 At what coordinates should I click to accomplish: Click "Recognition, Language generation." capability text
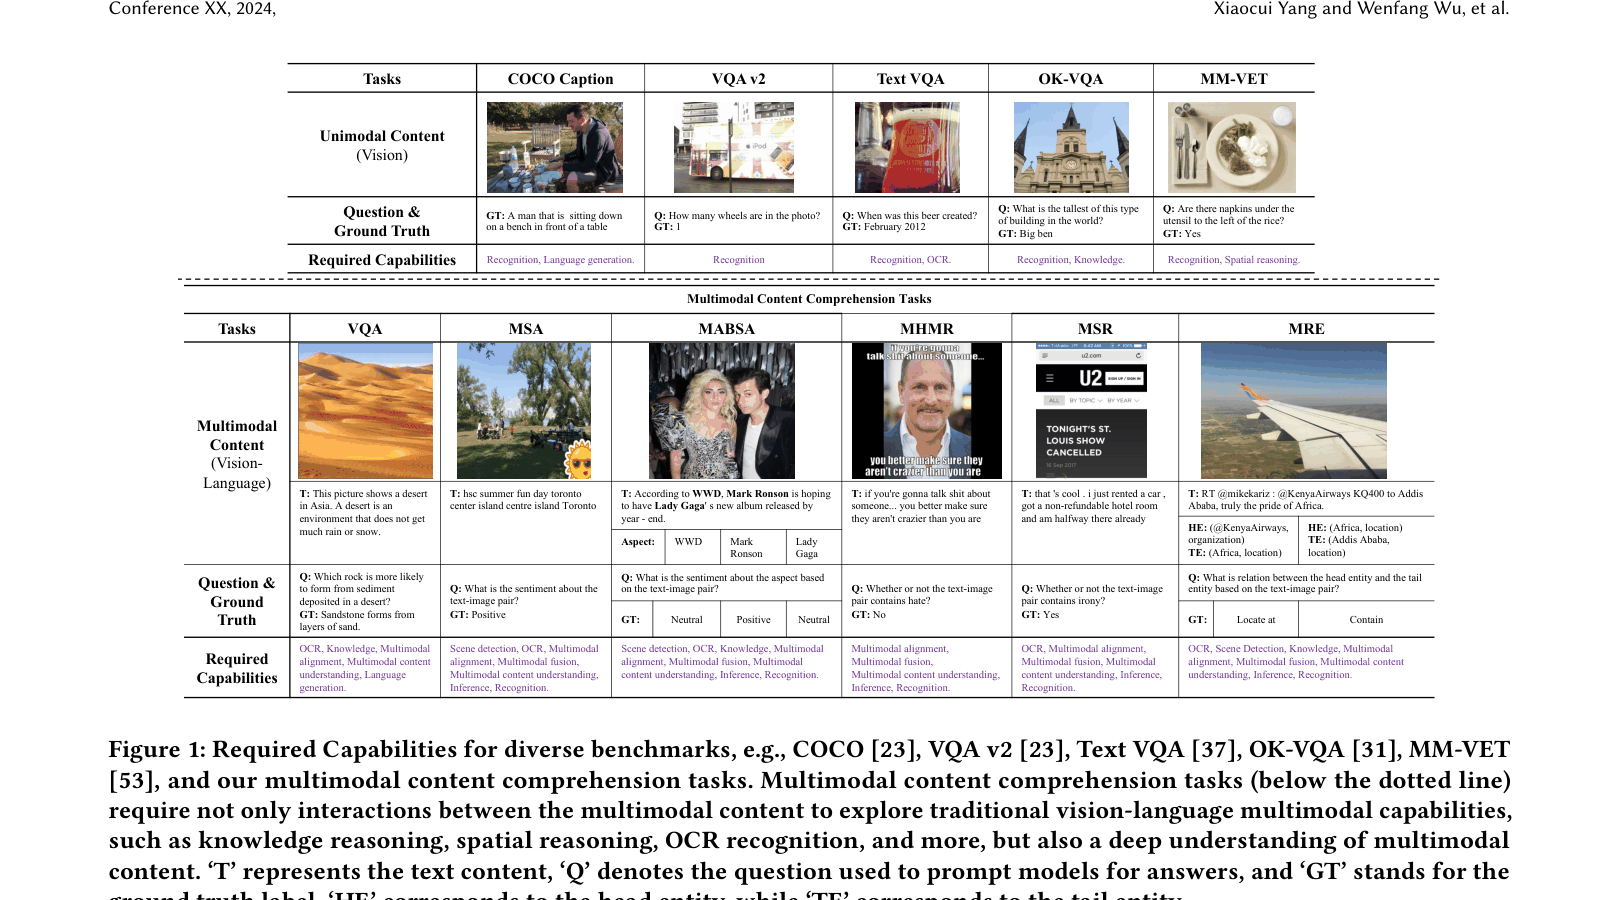click(560, 260)
